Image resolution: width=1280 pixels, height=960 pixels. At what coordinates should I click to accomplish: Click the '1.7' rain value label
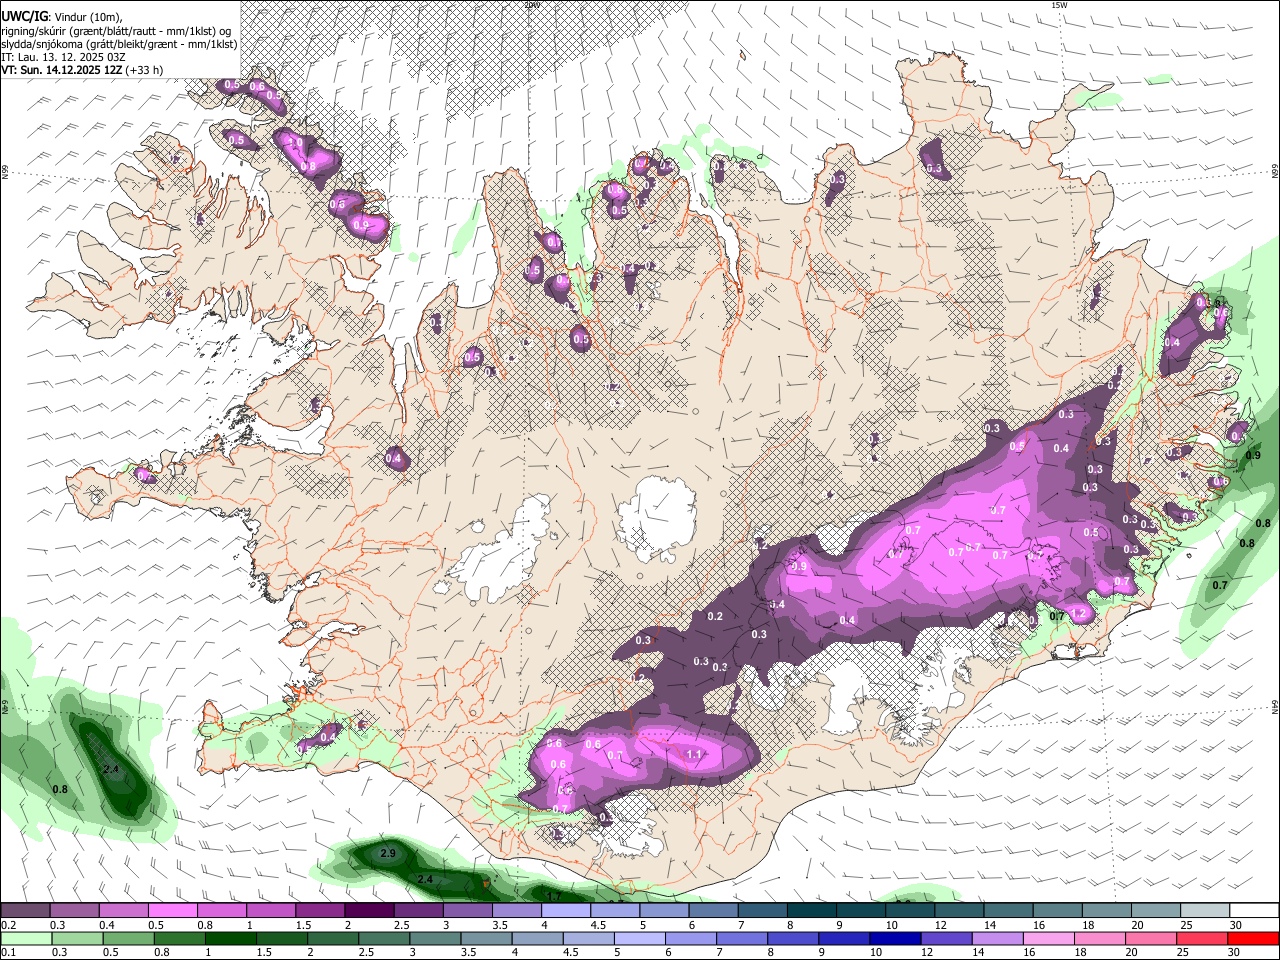point(552,896)
